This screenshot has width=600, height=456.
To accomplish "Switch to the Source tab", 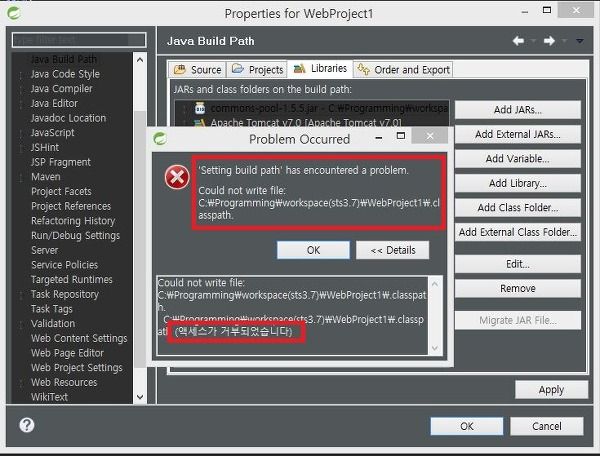I will (x=197, y=70).
